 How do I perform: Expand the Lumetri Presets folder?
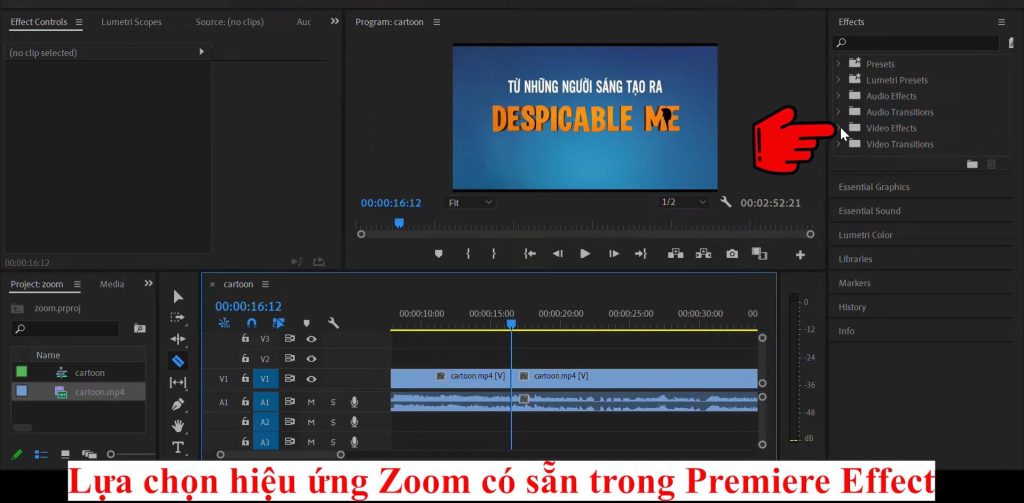click(x=839, y=79)
